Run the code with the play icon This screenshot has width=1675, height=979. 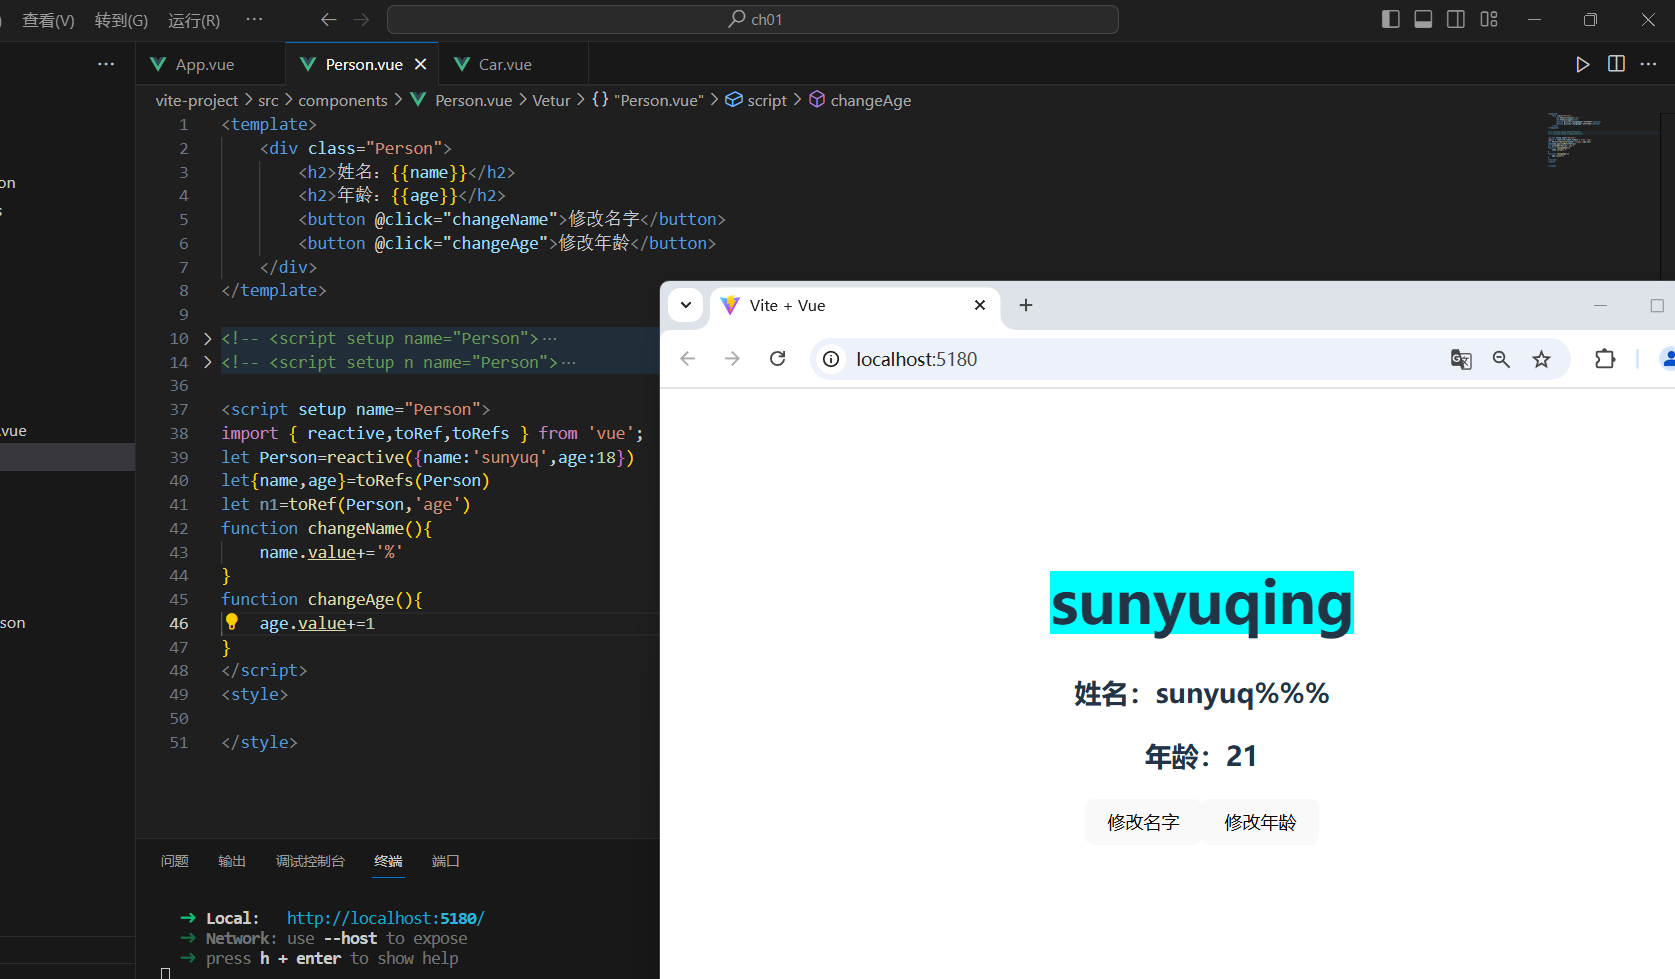(1582, 64)
